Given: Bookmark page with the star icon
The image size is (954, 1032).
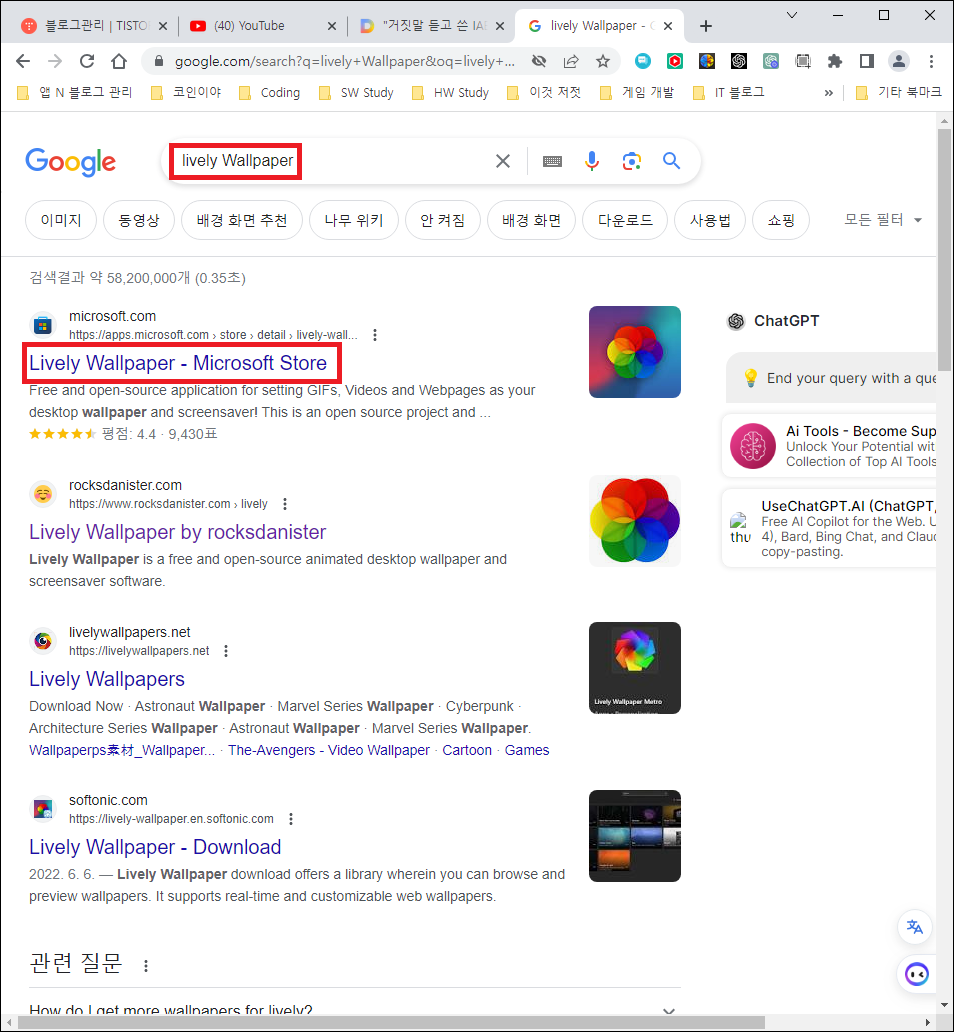Looking at the screenshot, I should pyautogui.click(x=602, y=61).
